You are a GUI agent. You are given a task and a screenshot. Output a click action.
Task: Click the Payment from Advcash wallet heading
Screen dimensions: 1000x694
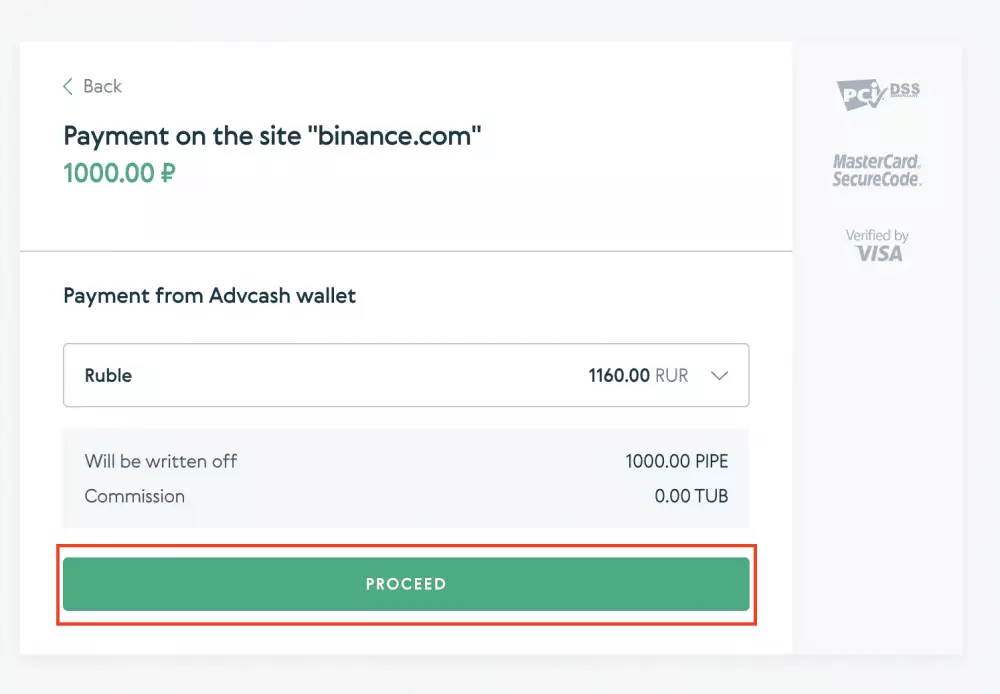pos(208,296)
